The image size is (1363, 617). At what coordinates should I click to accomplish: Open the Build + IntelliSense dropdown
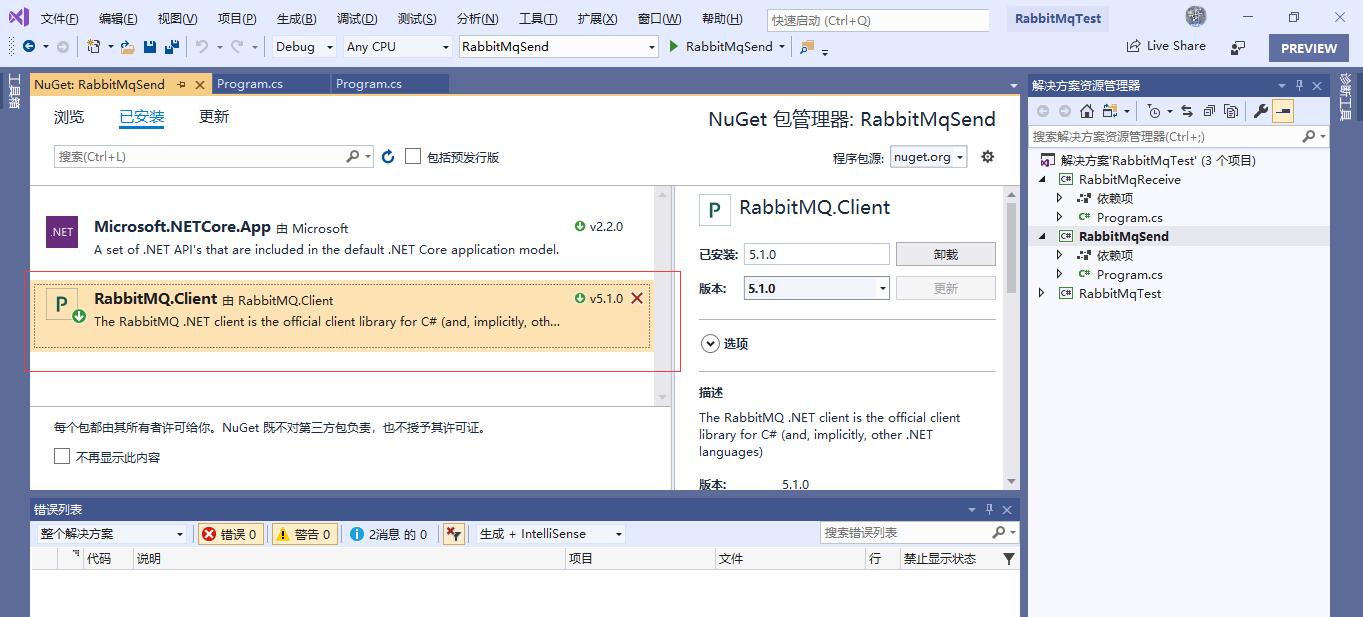[549, 534]
